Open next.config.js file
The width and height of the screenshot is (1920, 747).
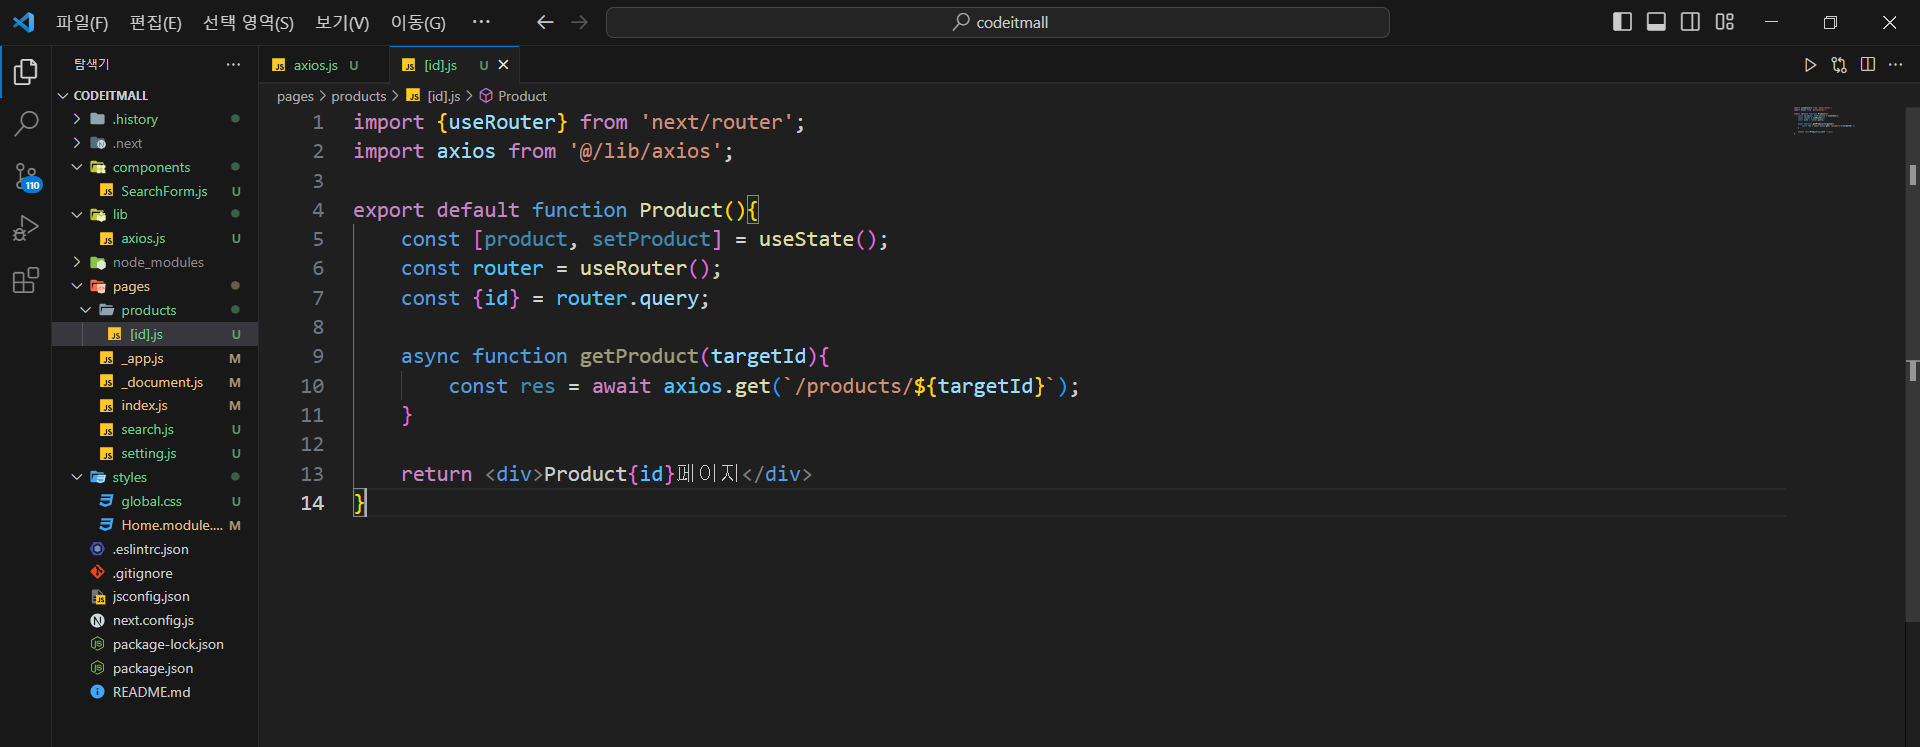click(x=155, y=620)
